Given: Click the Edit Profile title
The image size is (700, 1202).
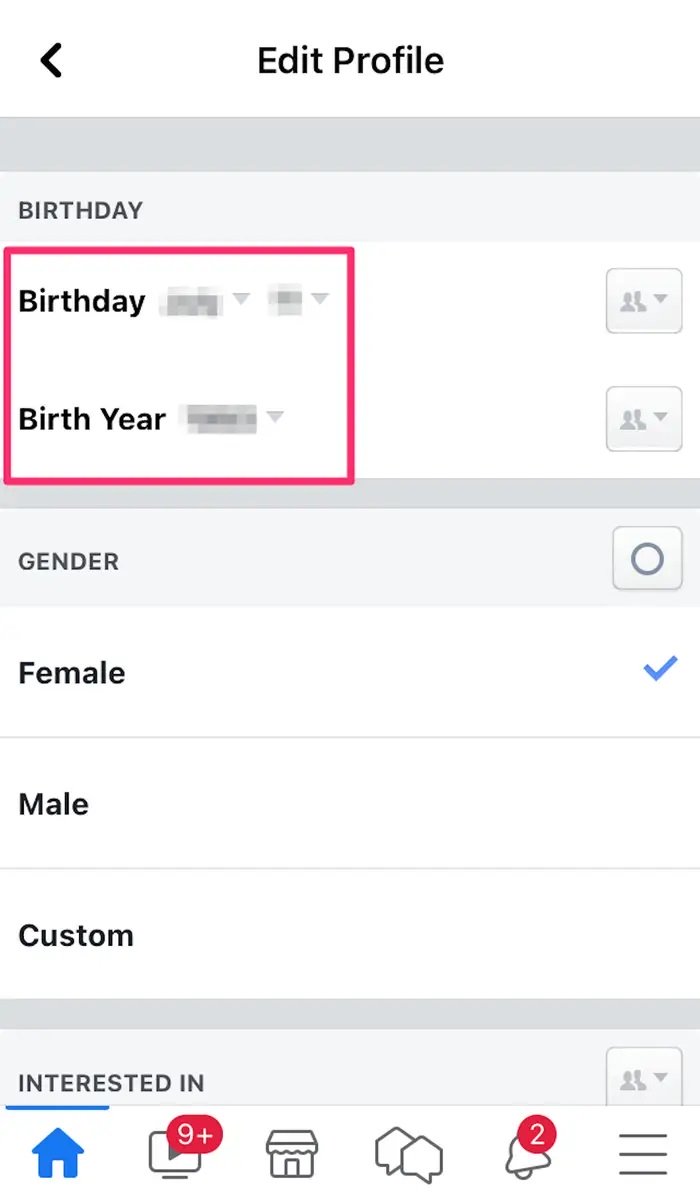Looking at the screenshot, I should pyautogui.click(x=350, y=60).
